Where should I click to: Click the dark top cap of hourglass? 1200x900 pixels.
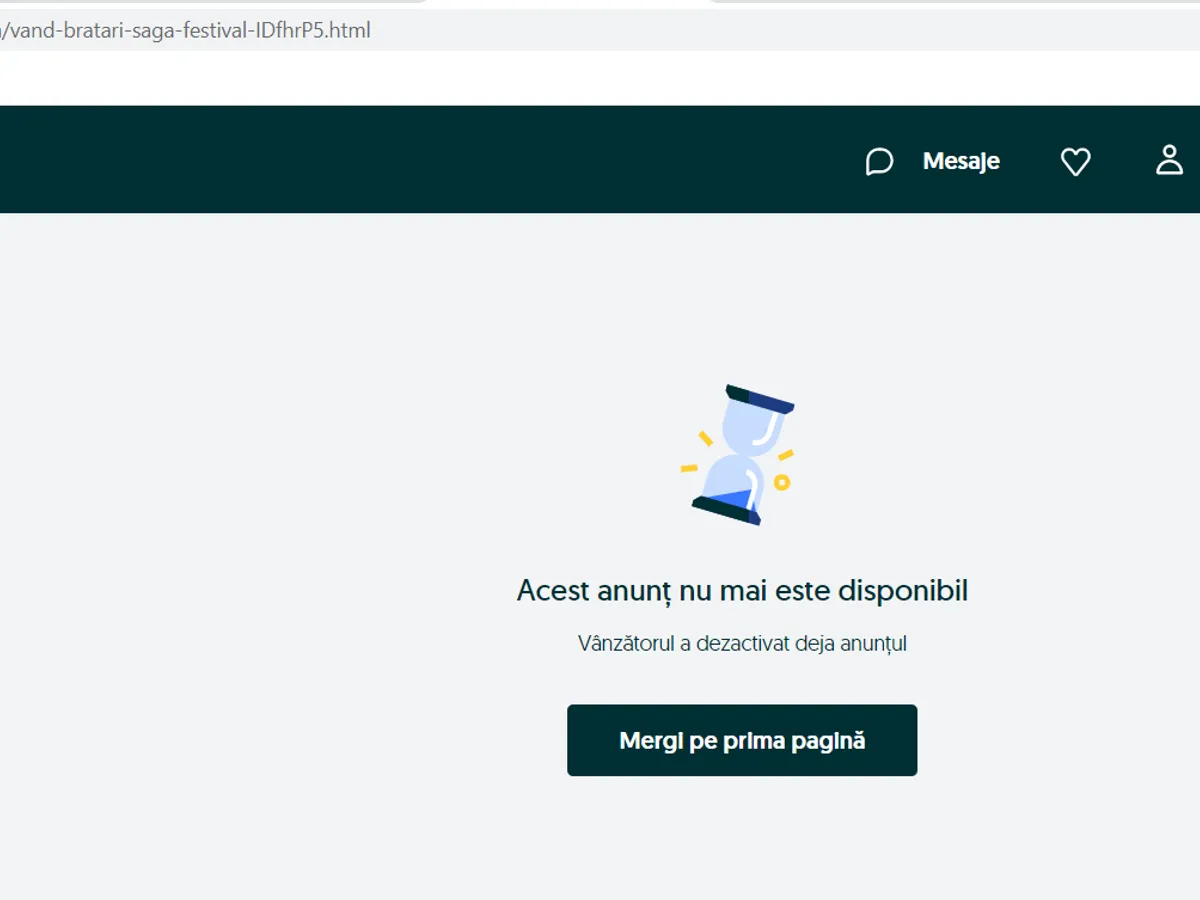coord(759,399)
